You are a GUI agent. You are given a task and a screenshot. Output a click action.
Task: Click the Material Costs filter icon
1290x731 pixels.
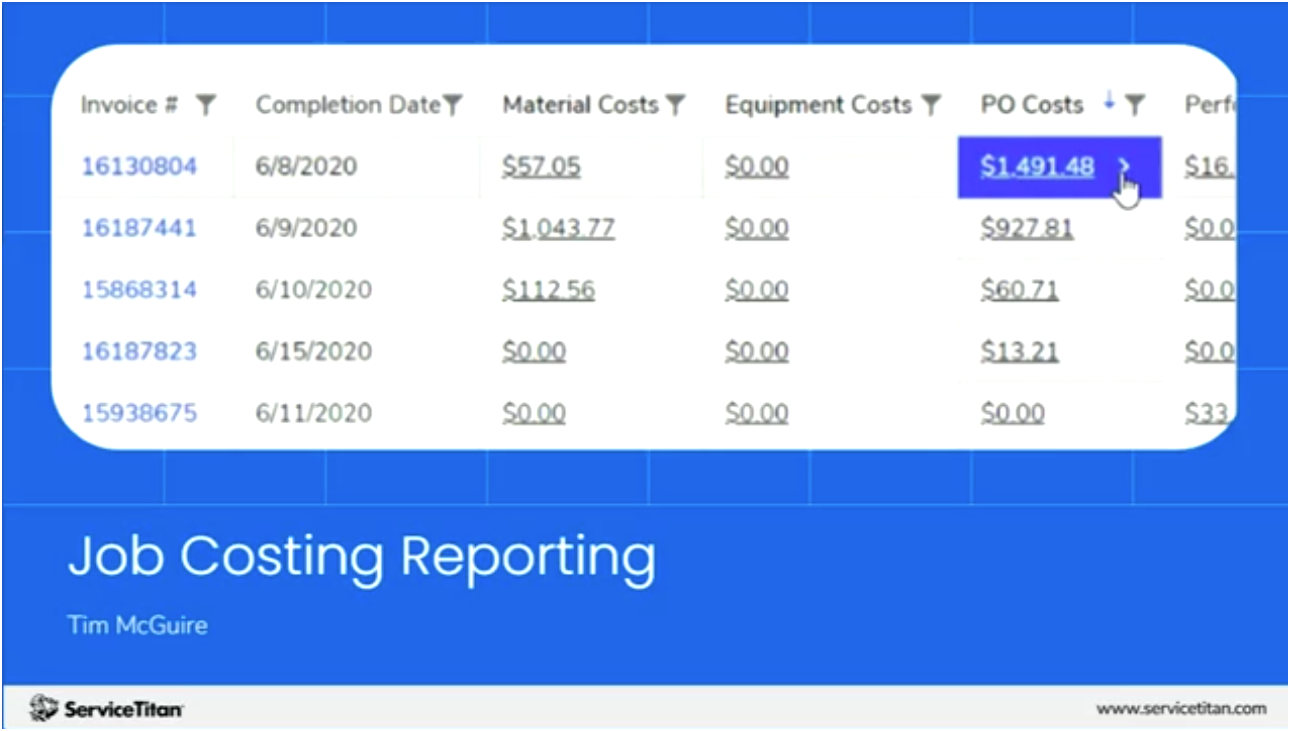pyautogui.click(x=677, y=104)
